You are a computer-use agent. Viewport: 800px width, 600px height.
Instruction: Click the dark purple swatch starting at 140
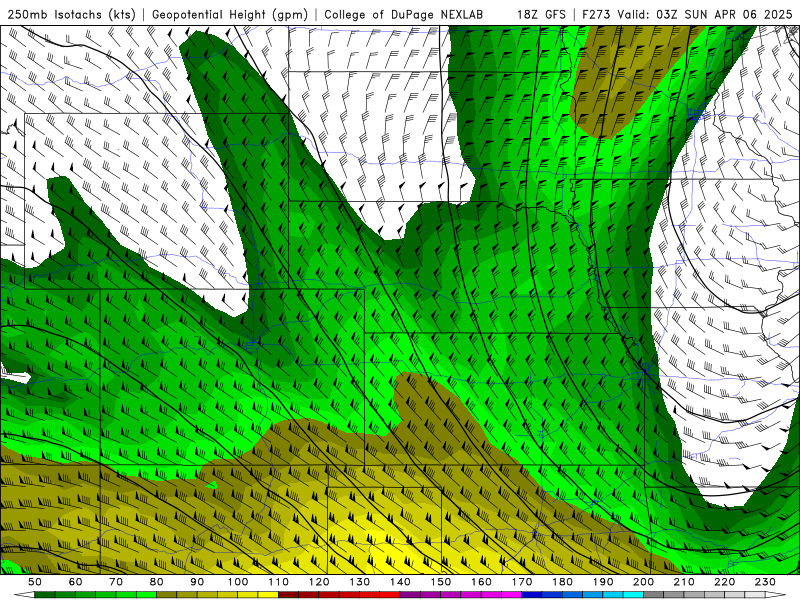click(x=410, y=595)
